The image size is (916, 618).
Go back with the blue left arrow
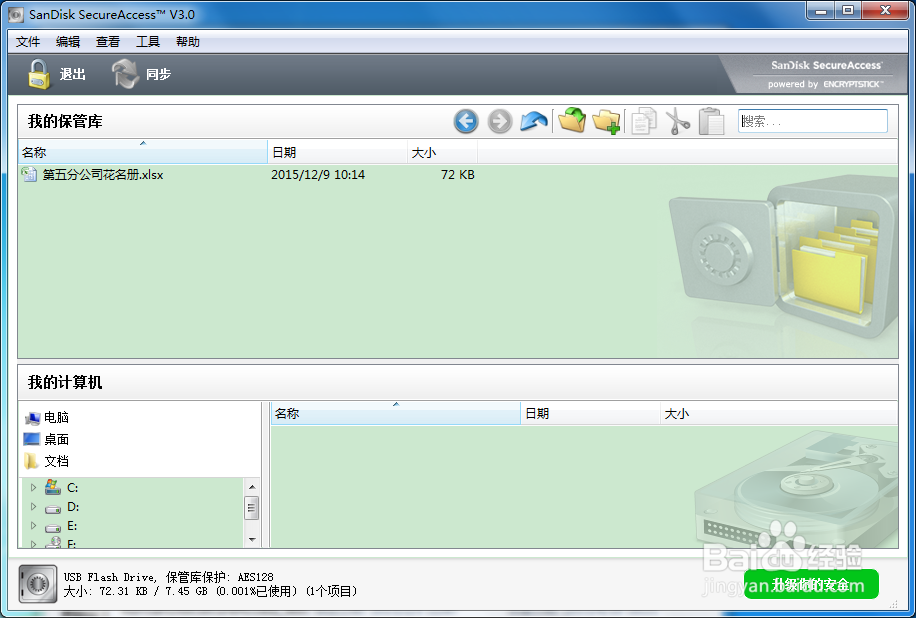pyautogui.click(x=466, y=121)
